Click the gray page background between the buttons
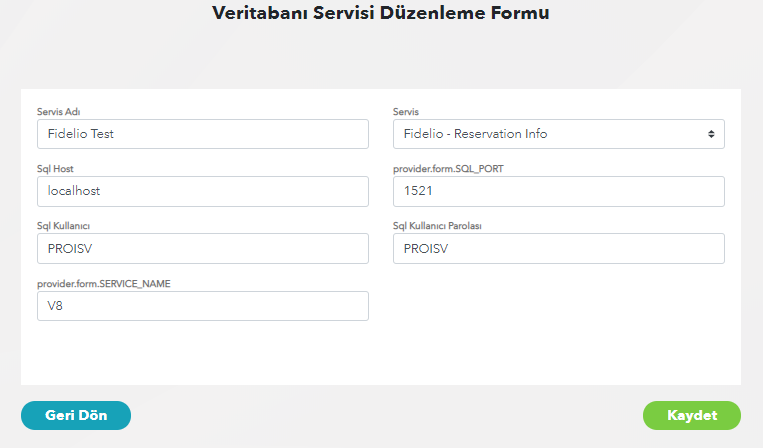This screenshot has width=763, height=448. [x=385, y=416]
